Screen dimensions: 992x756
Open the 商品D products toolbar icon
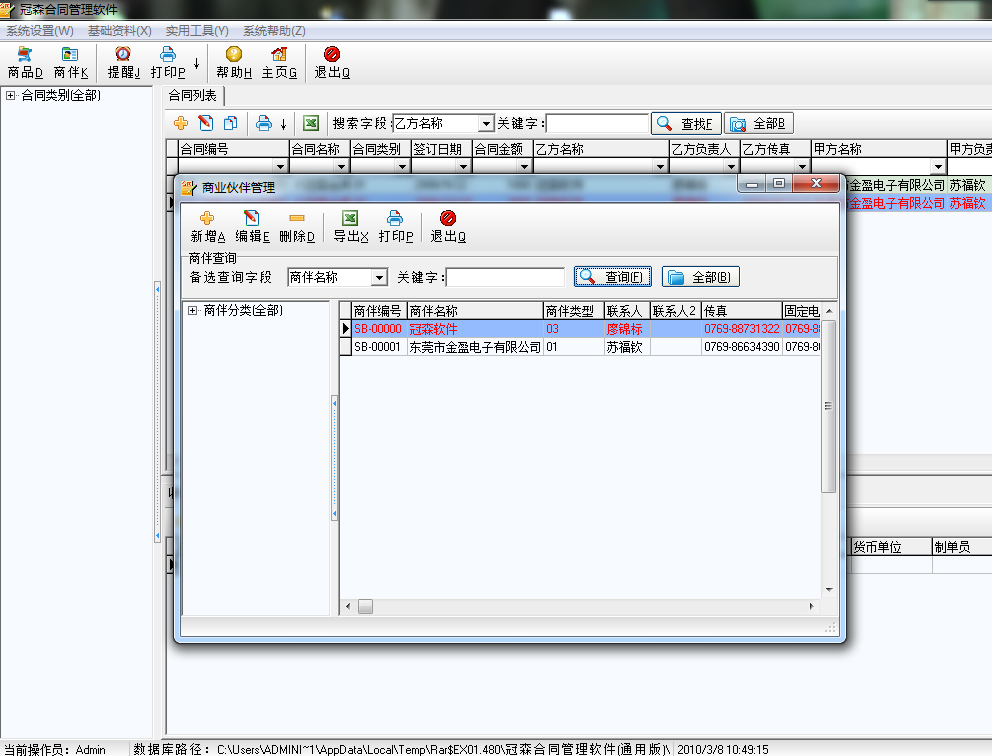tap(25, 54)
